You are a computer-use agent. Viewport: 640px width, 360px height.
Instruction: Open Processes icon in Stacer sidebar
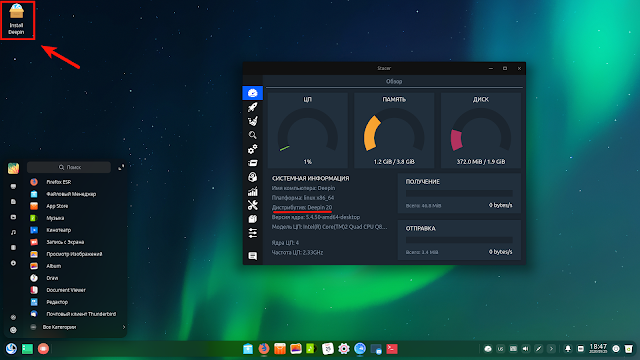coord(253,163)
